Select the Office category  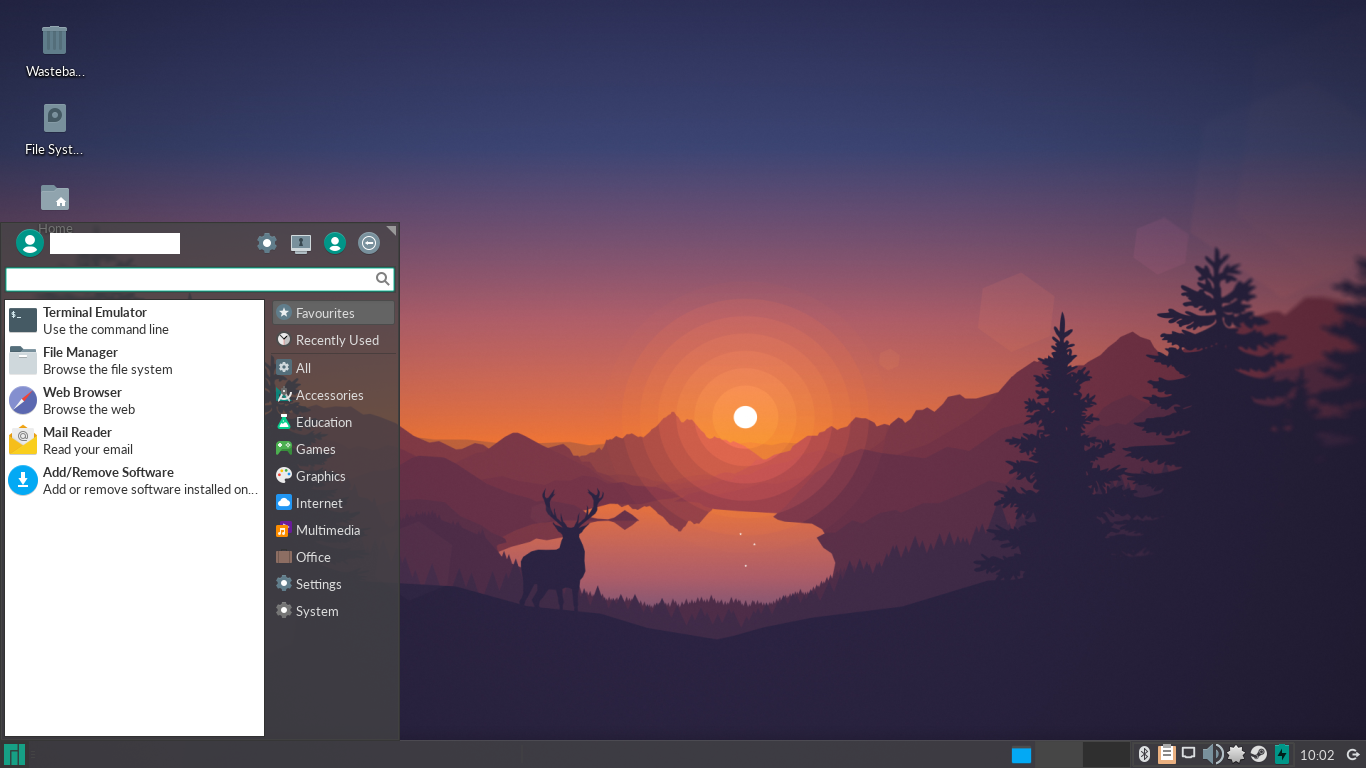tap(334, 557)
